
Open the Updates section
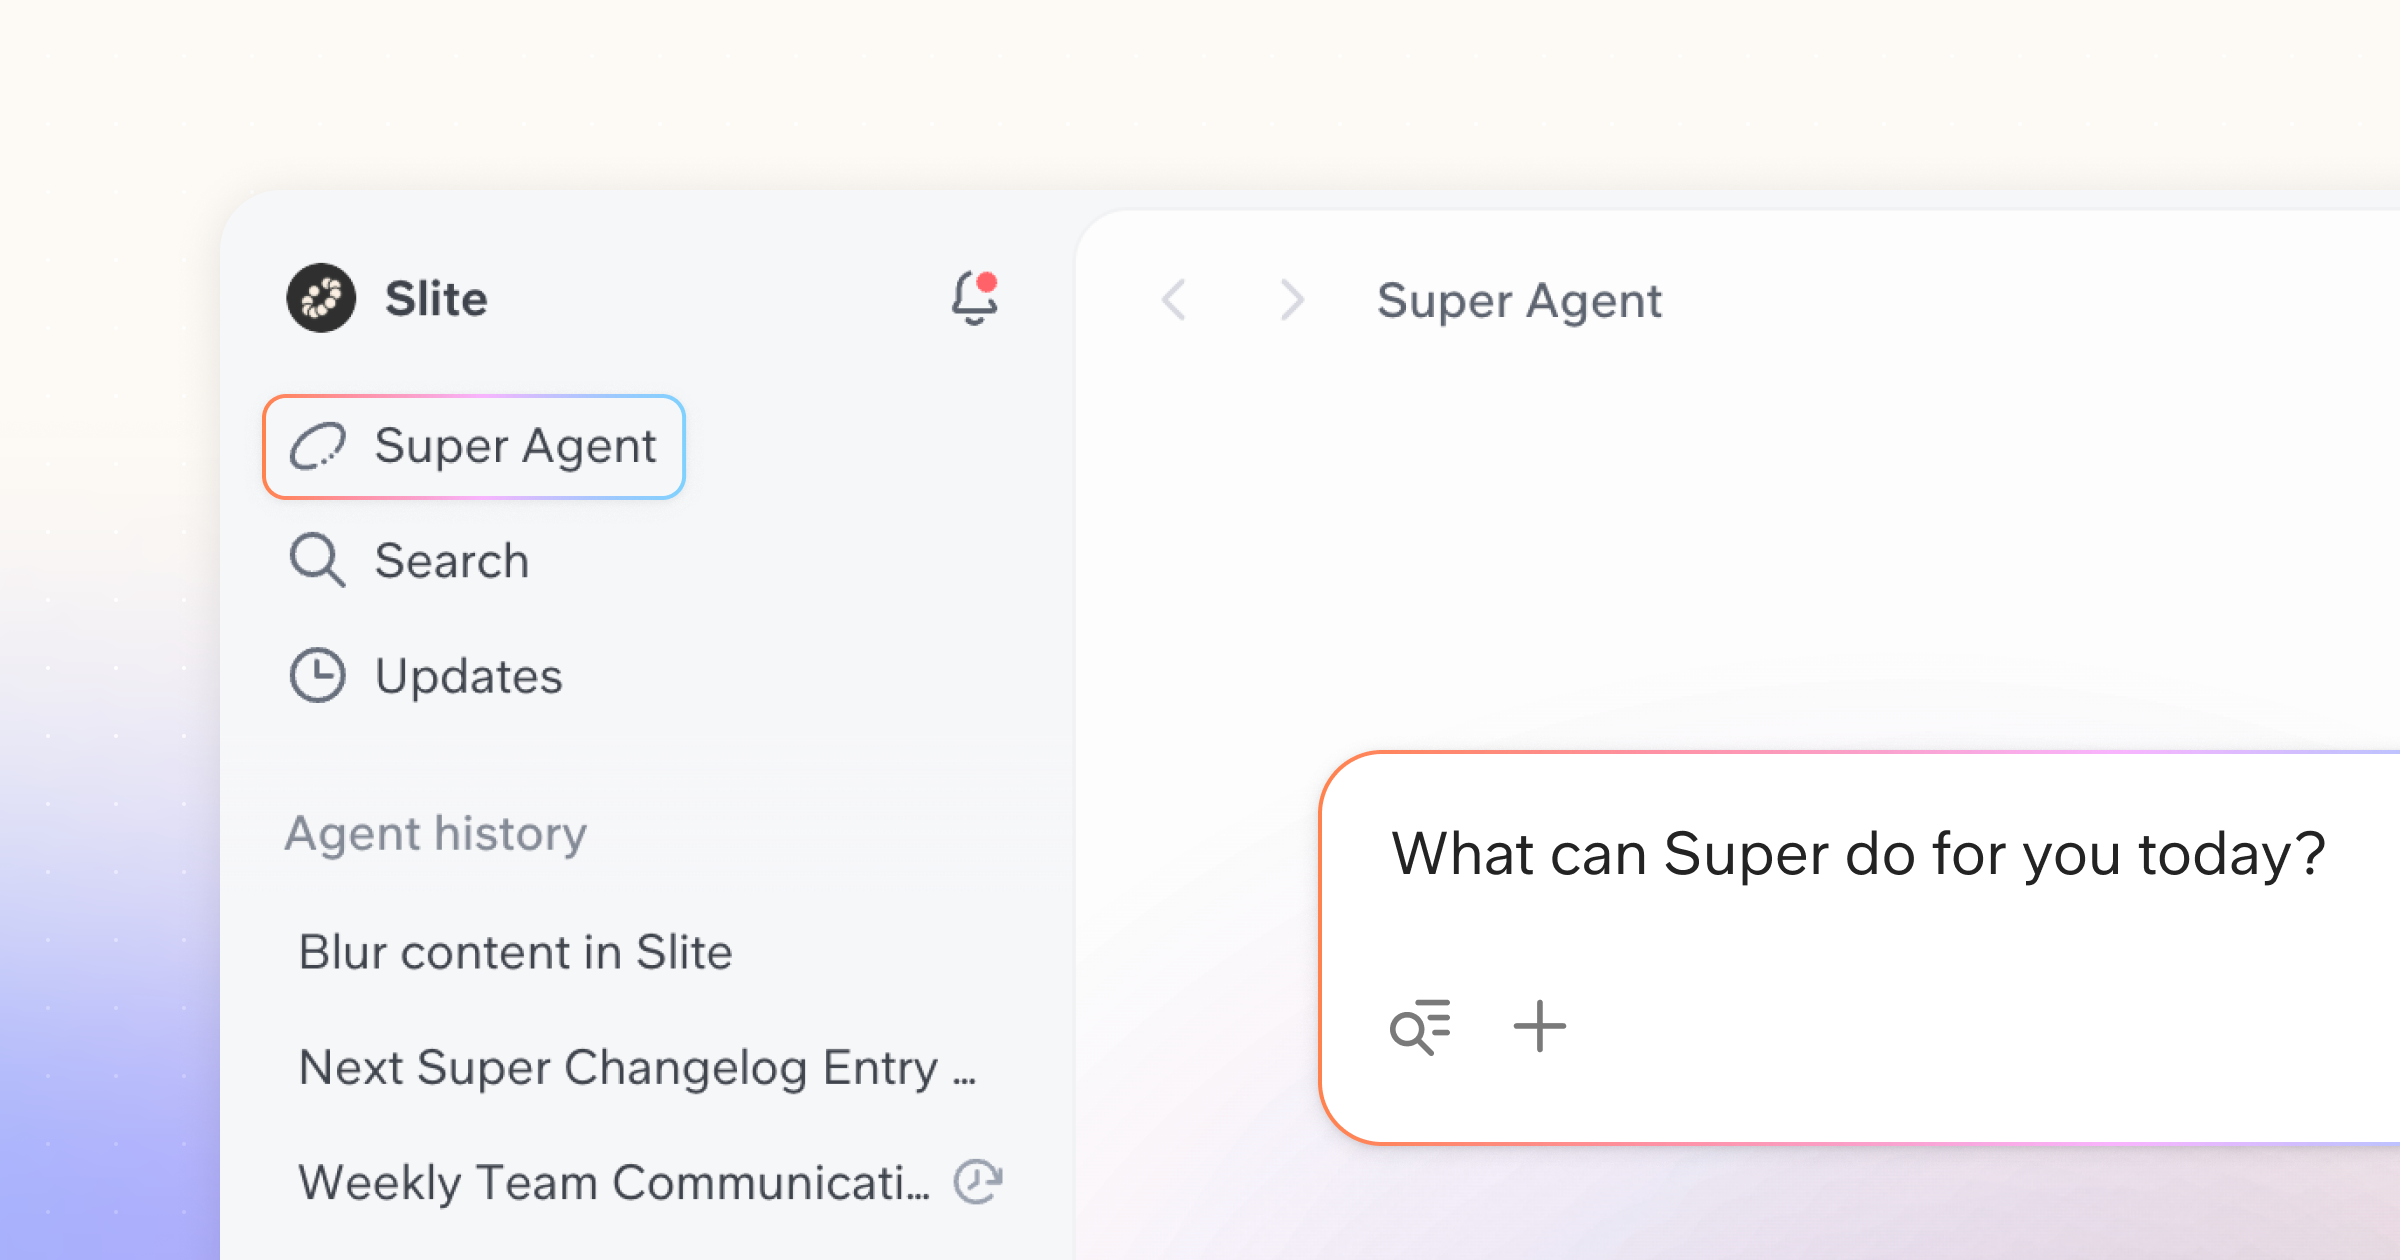point(468,677)
